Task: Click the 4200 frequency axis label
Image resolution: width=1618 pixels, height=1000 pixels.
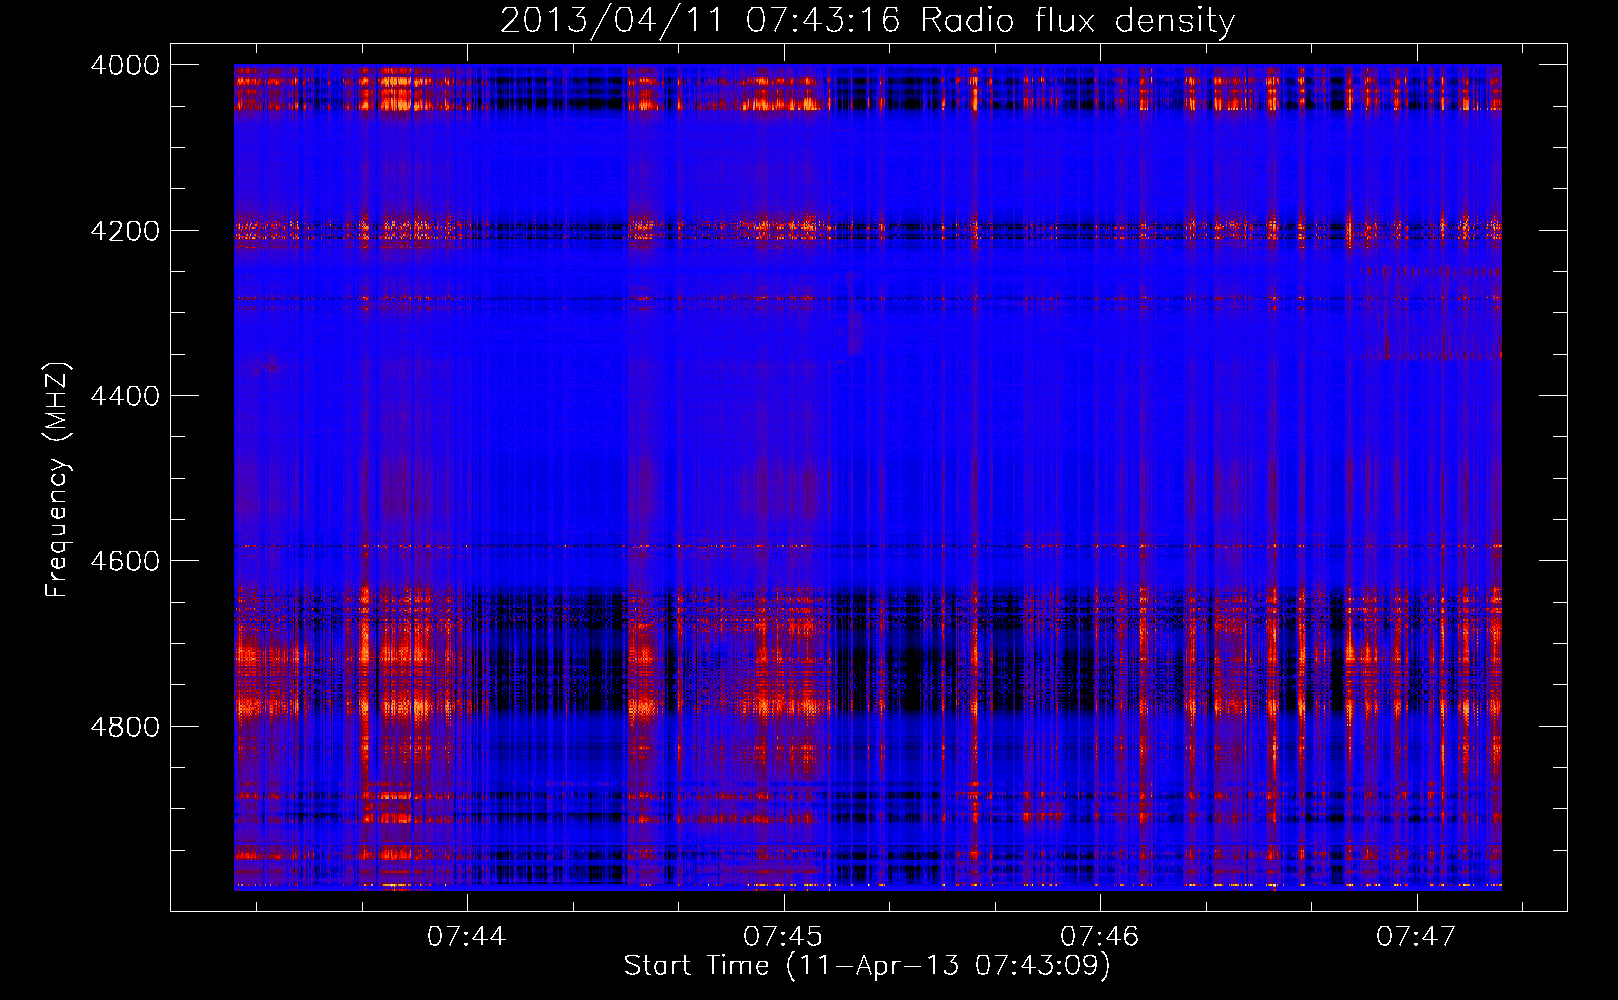Action: coord(124,231)
